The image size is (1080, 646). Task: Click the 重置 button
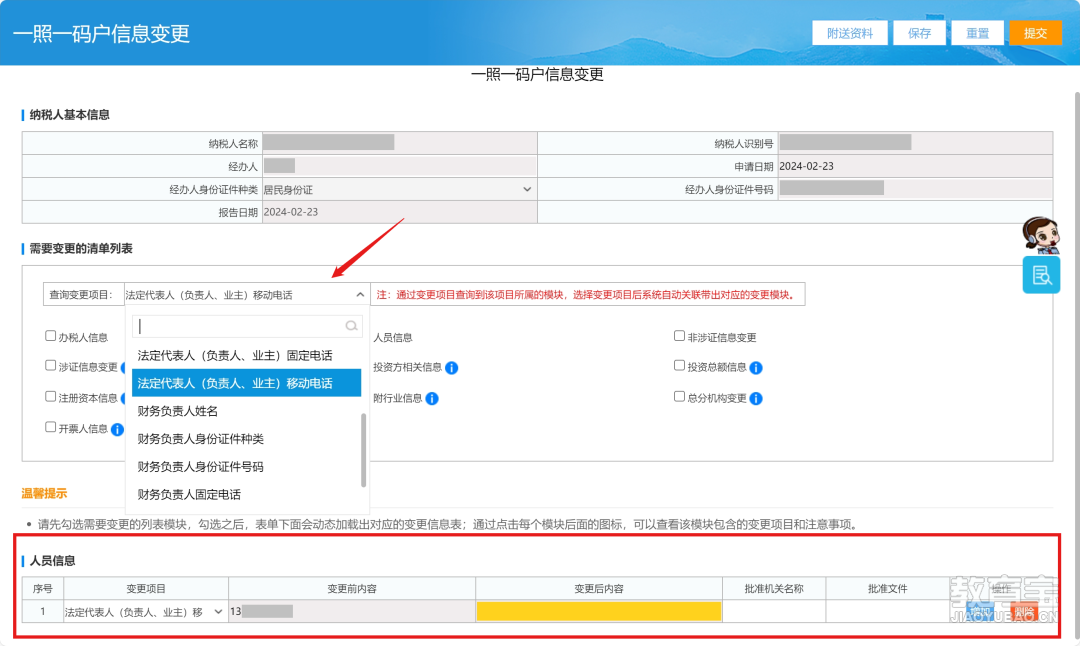tap(977, 33)
